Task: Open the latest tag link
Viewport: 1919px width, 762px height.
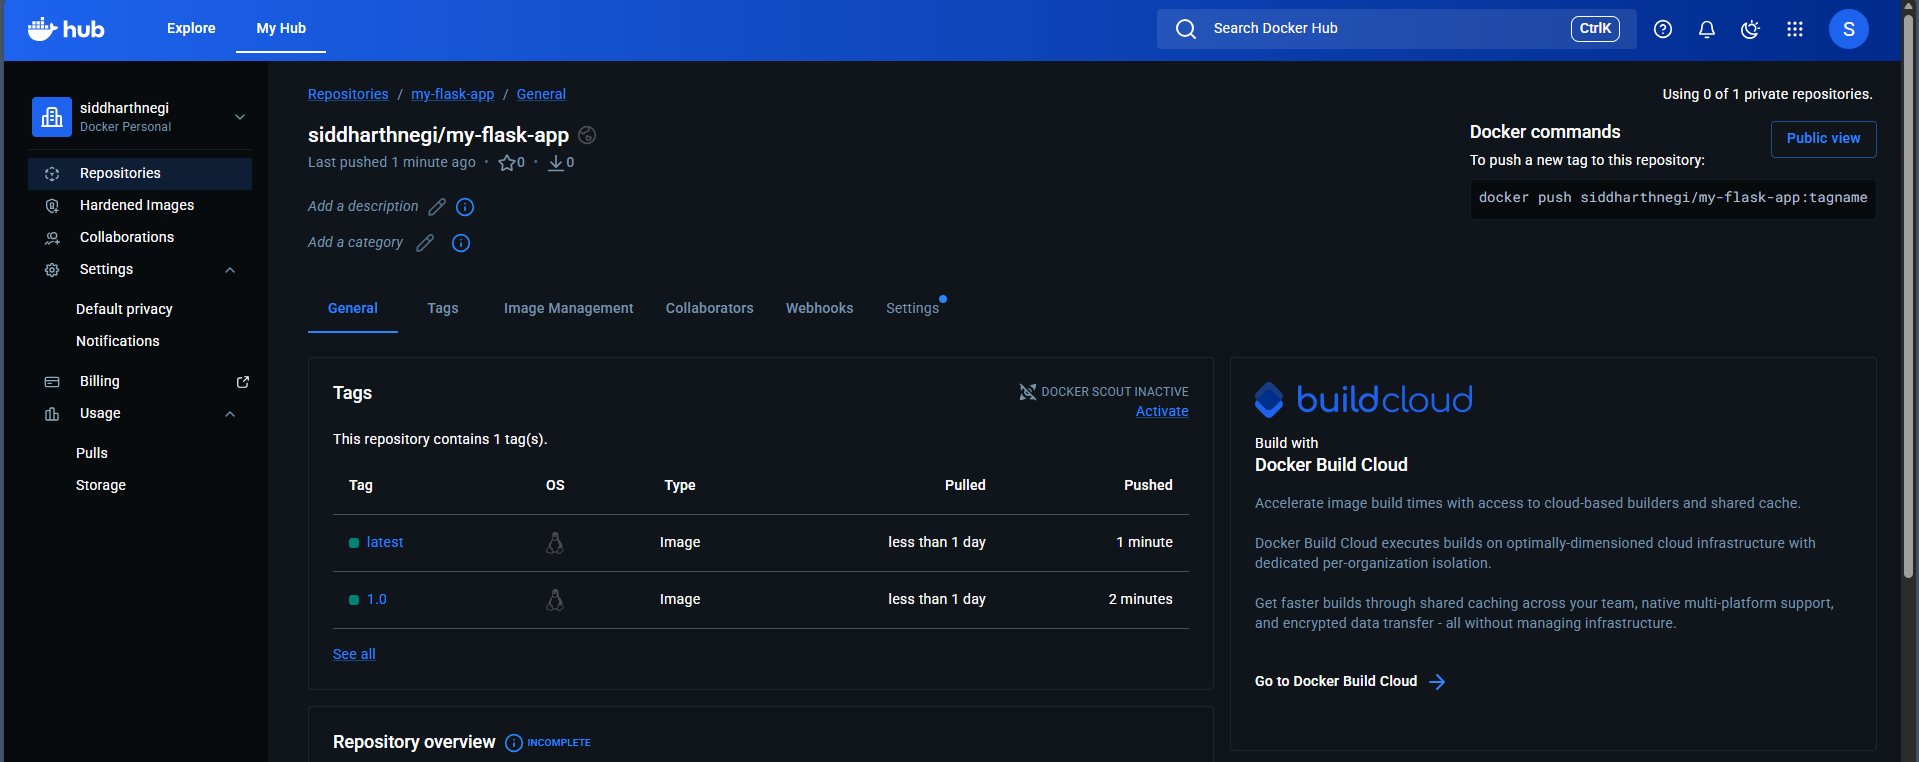Action: click(x=384, y=542)
